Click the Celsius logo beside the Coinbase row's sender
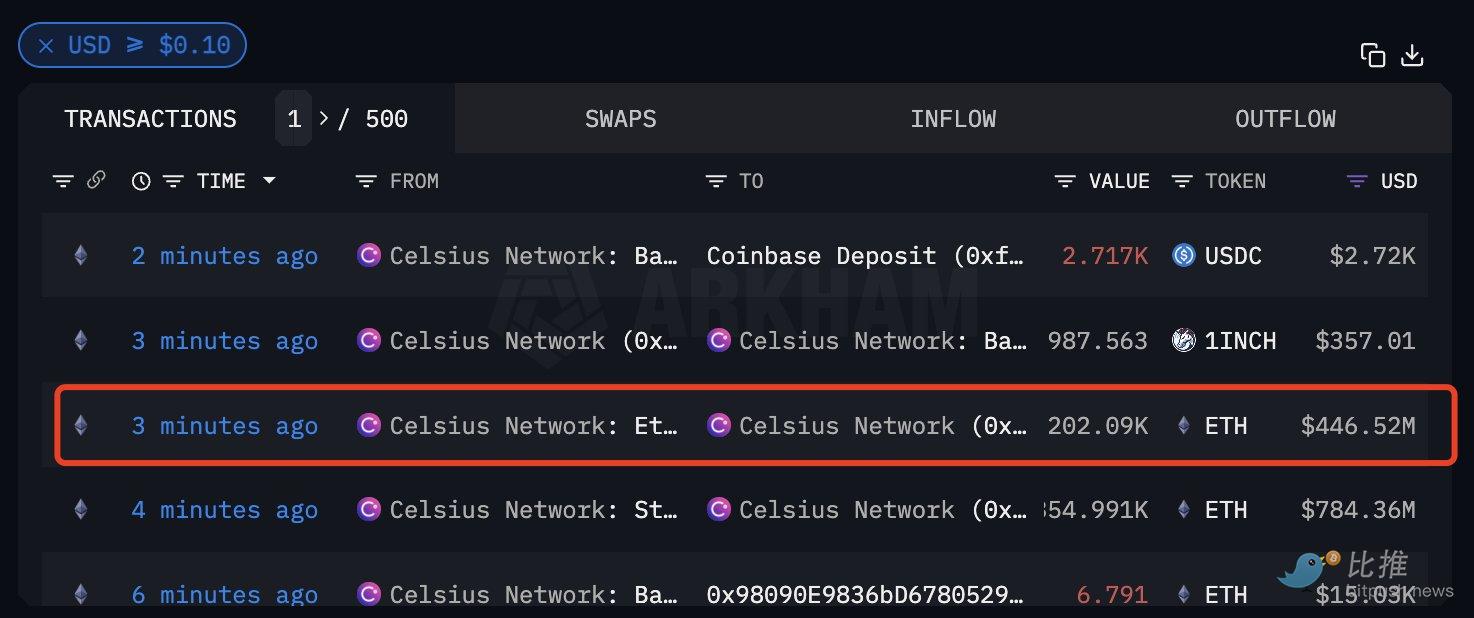 [x=369, y=255]
